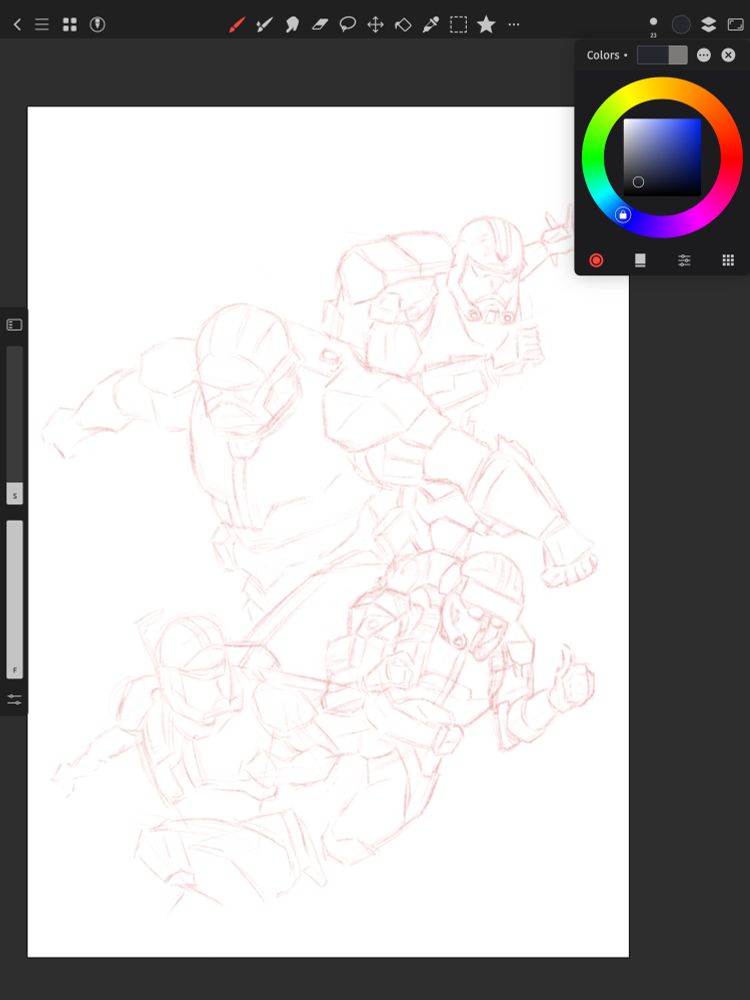The height and width of the screenshot is (1000, 750).
Task: Close the Colors panel
Action: point(728,55)
